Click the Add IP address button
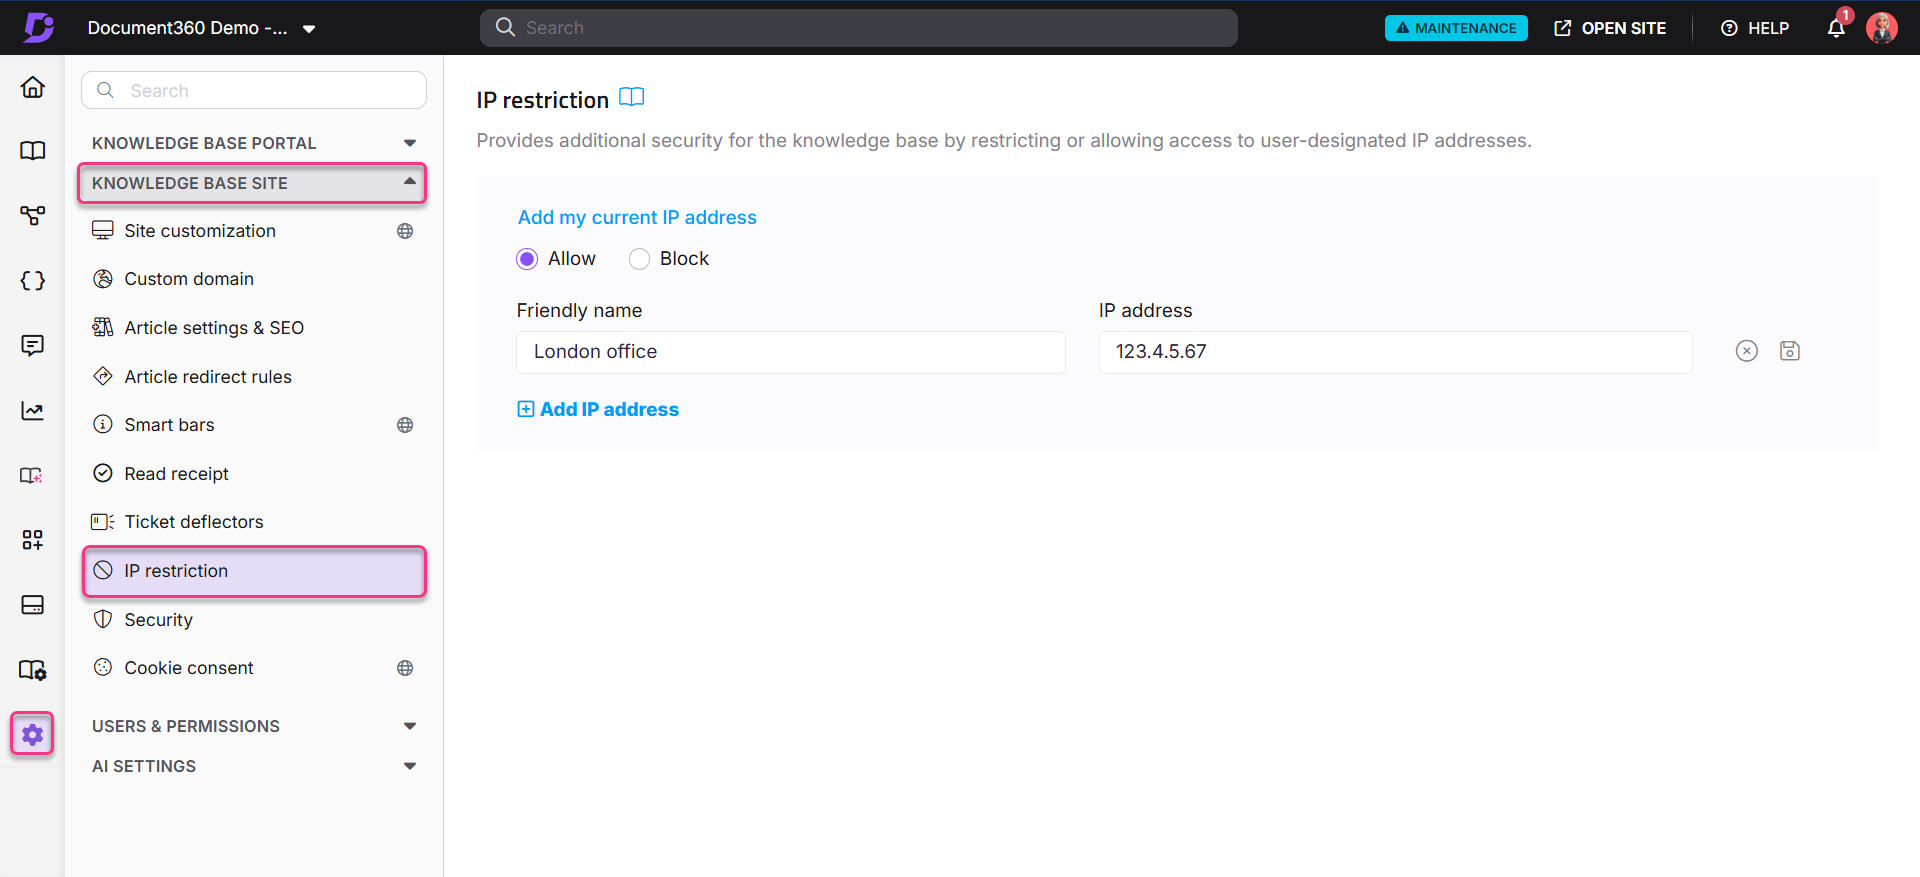This screenshot has height=877, width=1920. pos(598,410)
